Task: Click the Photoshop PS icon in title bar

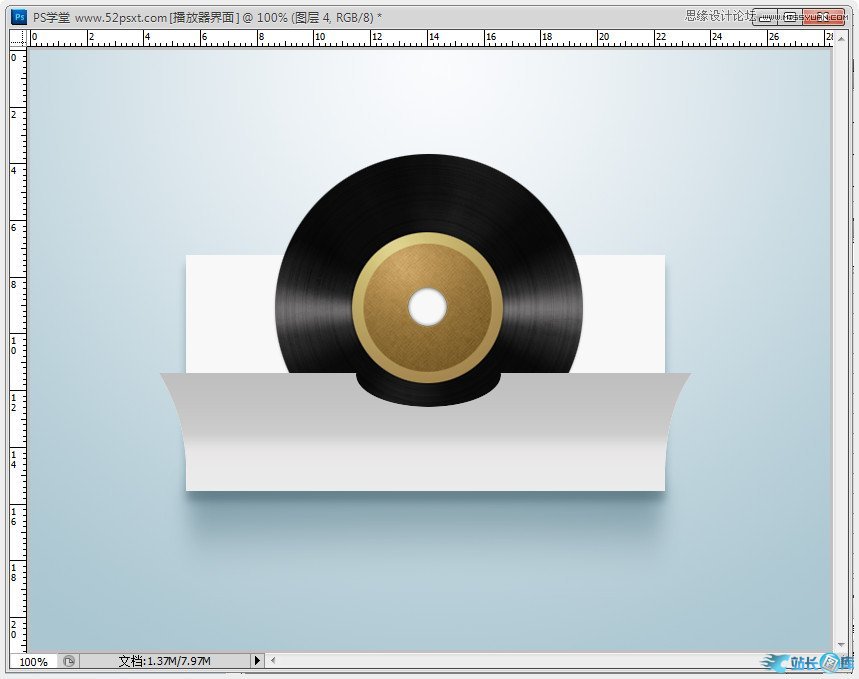Action: point(18,17)
